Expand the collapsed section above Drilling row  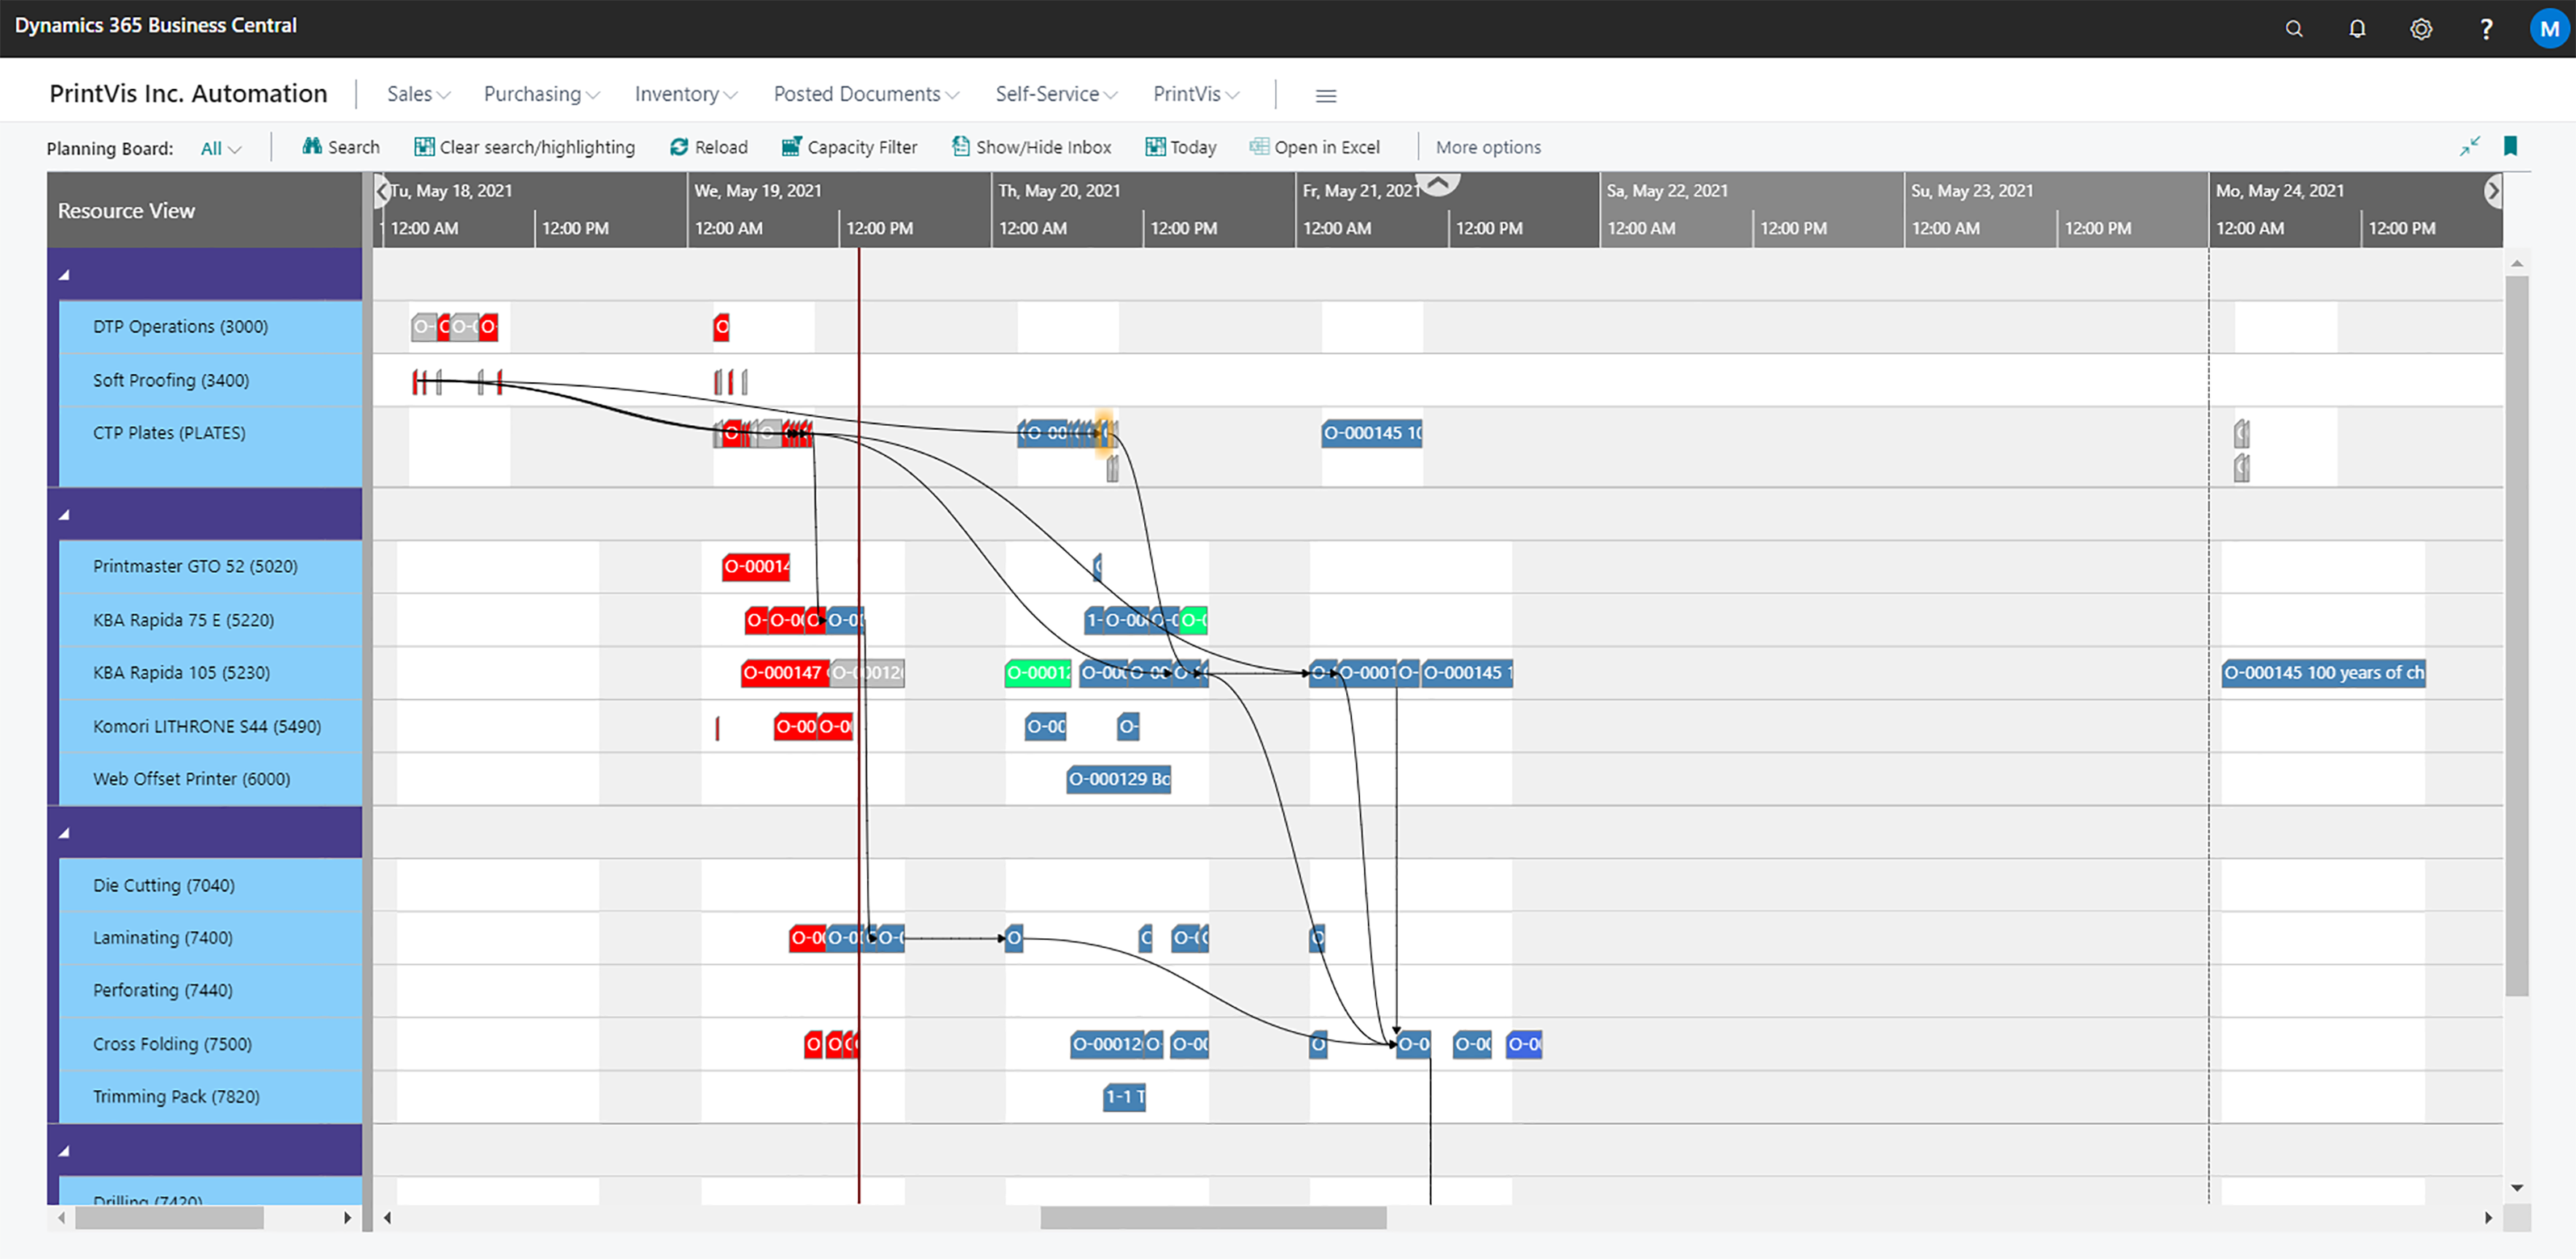pos(65,1154)
